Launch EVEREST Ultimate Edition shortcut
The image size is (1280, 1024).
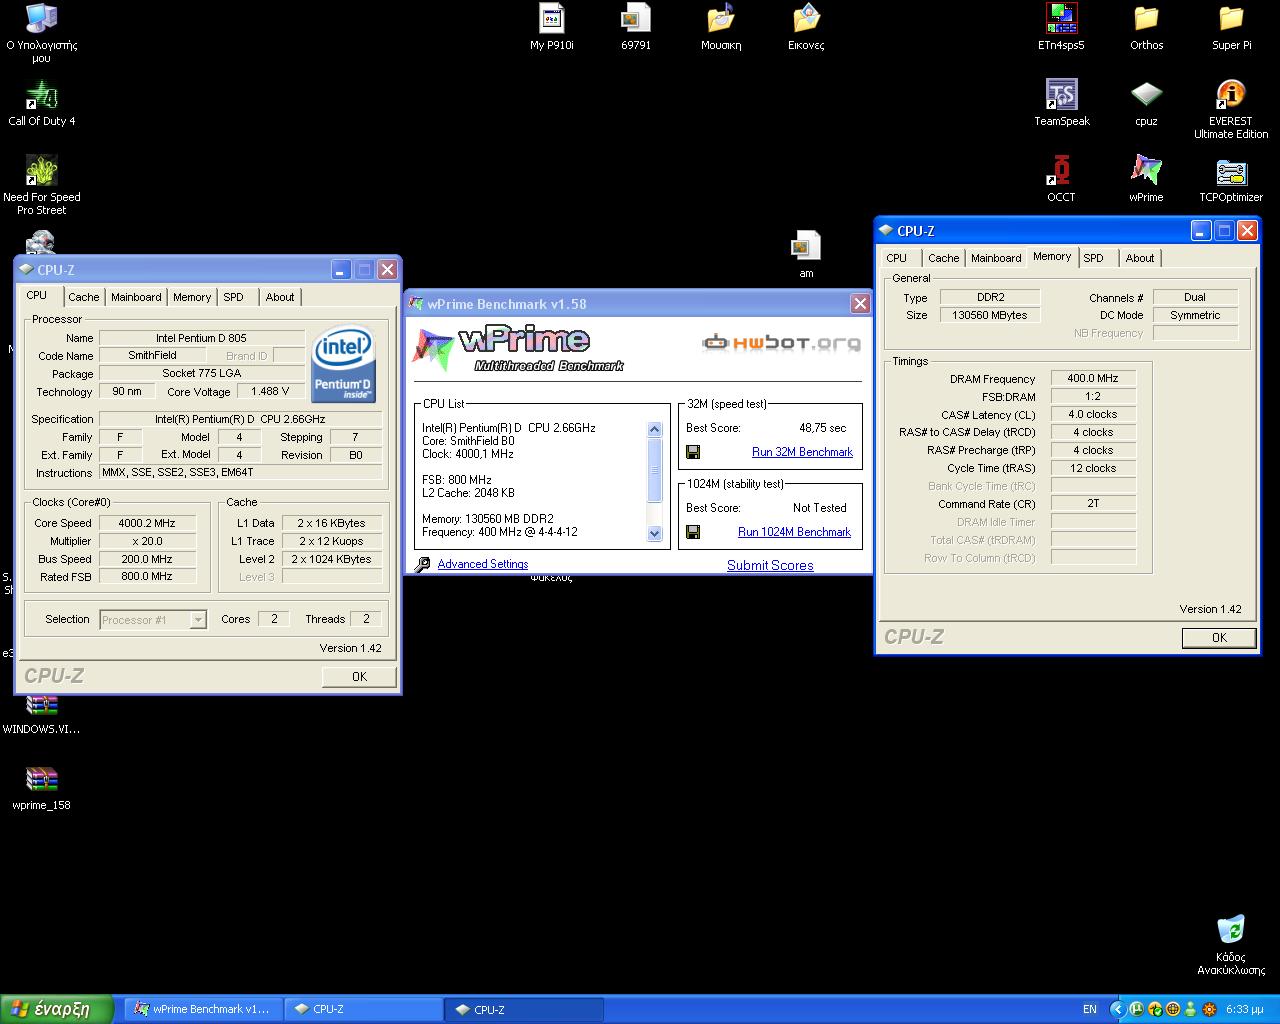click(1231, 109)
